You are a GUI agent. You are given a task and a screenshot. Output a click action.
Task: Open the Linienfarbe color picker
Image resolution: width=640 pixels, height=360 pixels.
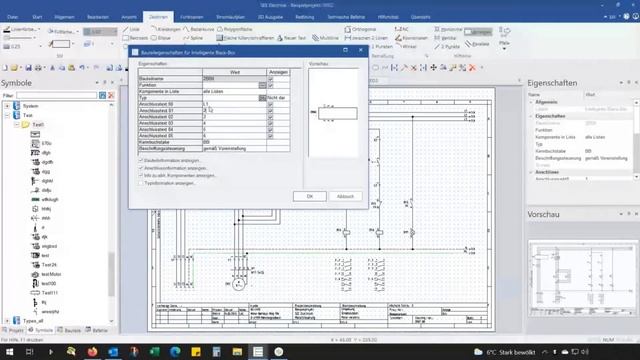pos(22,29)
